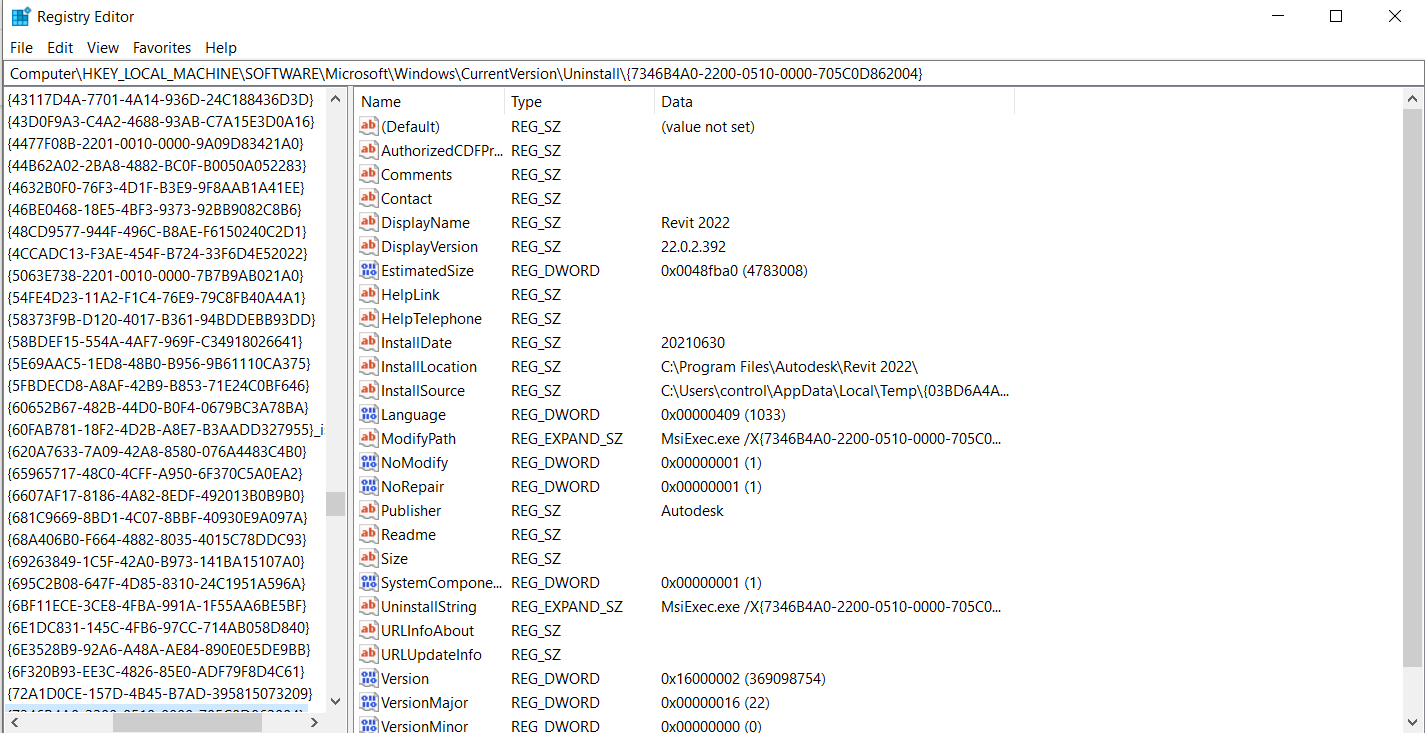Click the tree pane scroll-down arrow
1425x733 pixels.
(x=335, y=701)
